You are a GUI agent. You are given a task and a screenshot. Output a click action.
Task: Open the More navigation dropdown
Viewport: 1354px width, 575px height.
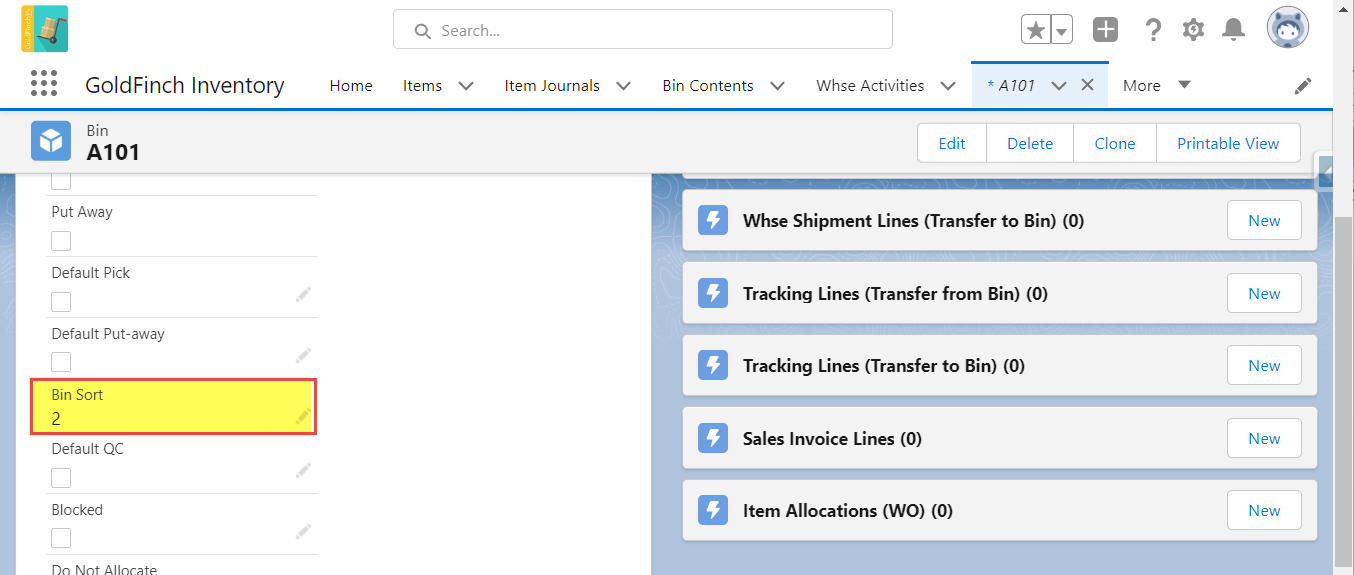pos(1157,85)
